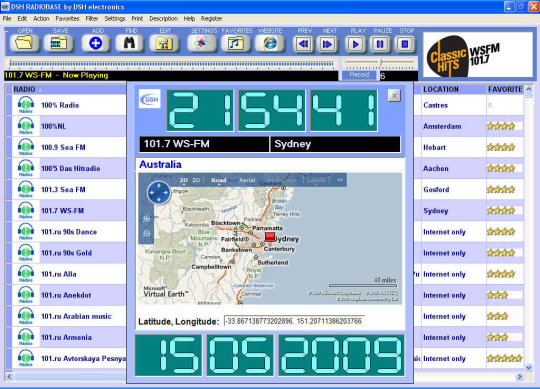Go to previous station with Prev
This screenshot has height=389, width=540.
click(x=303, y=44)
